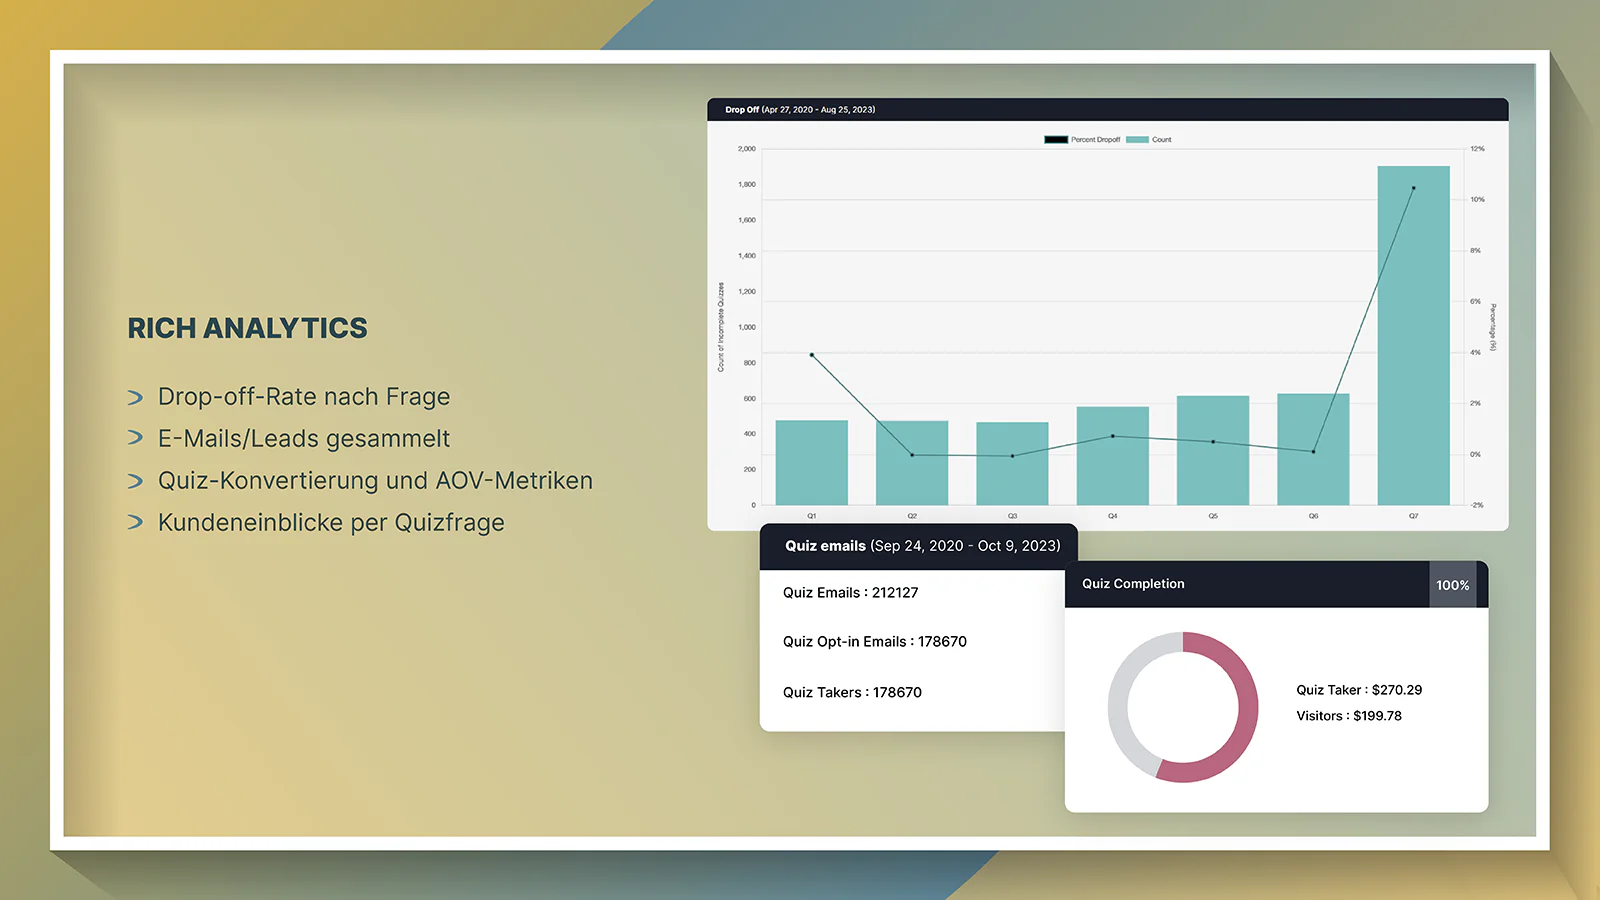The height and width of the screenshot is (900, 1600).
Task: Select the Q7 bar in Drop Off chart
Action: point(1413,335)
